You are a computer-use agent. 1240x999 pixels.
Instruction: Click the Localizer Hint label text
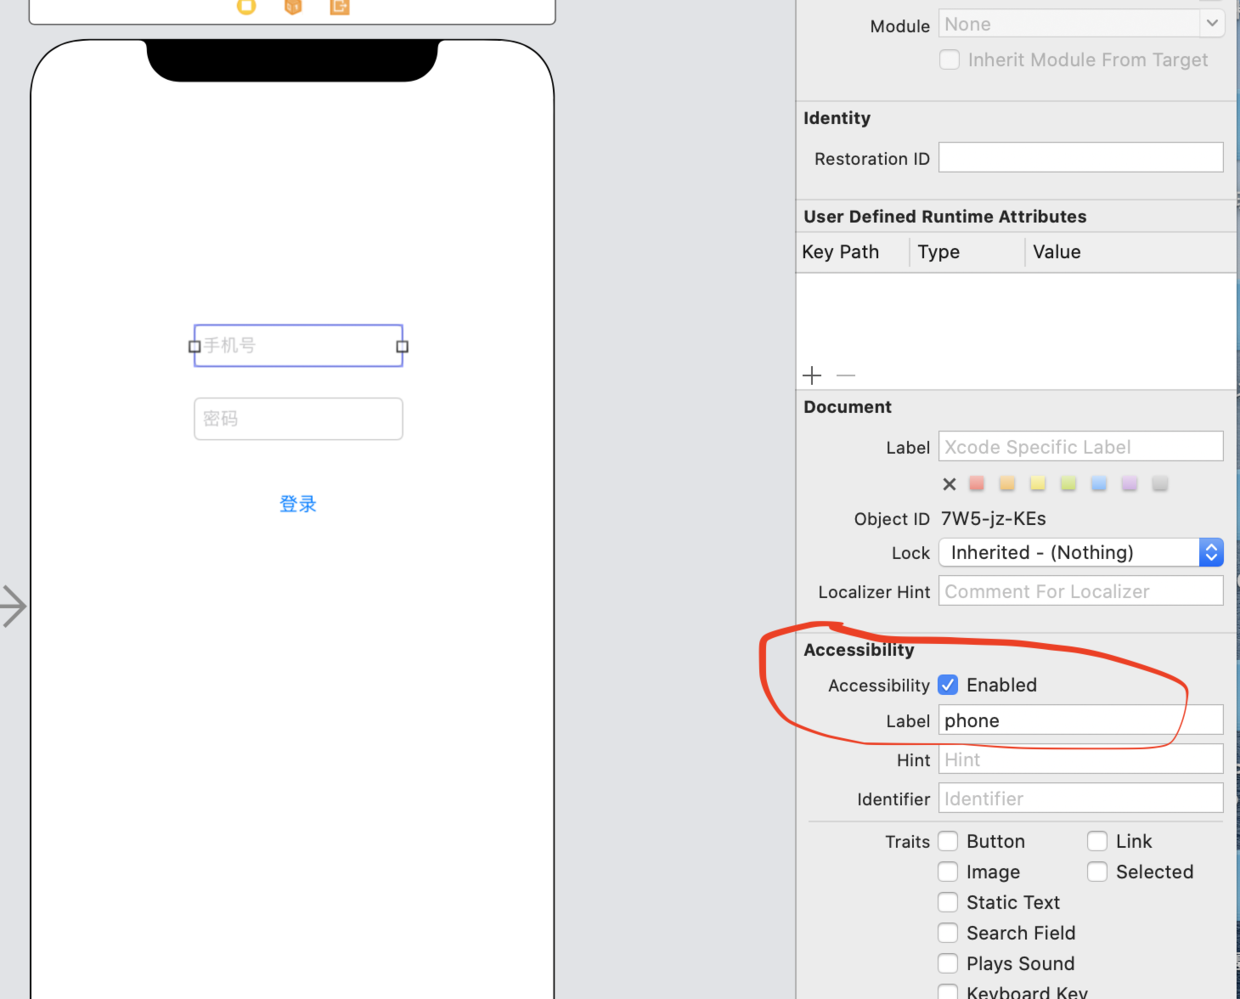click(x=874, y=592)
